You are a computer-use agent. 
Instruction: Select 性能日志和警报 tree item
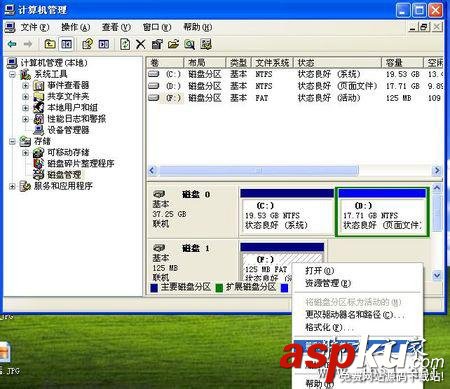click(x=76, y=119)
